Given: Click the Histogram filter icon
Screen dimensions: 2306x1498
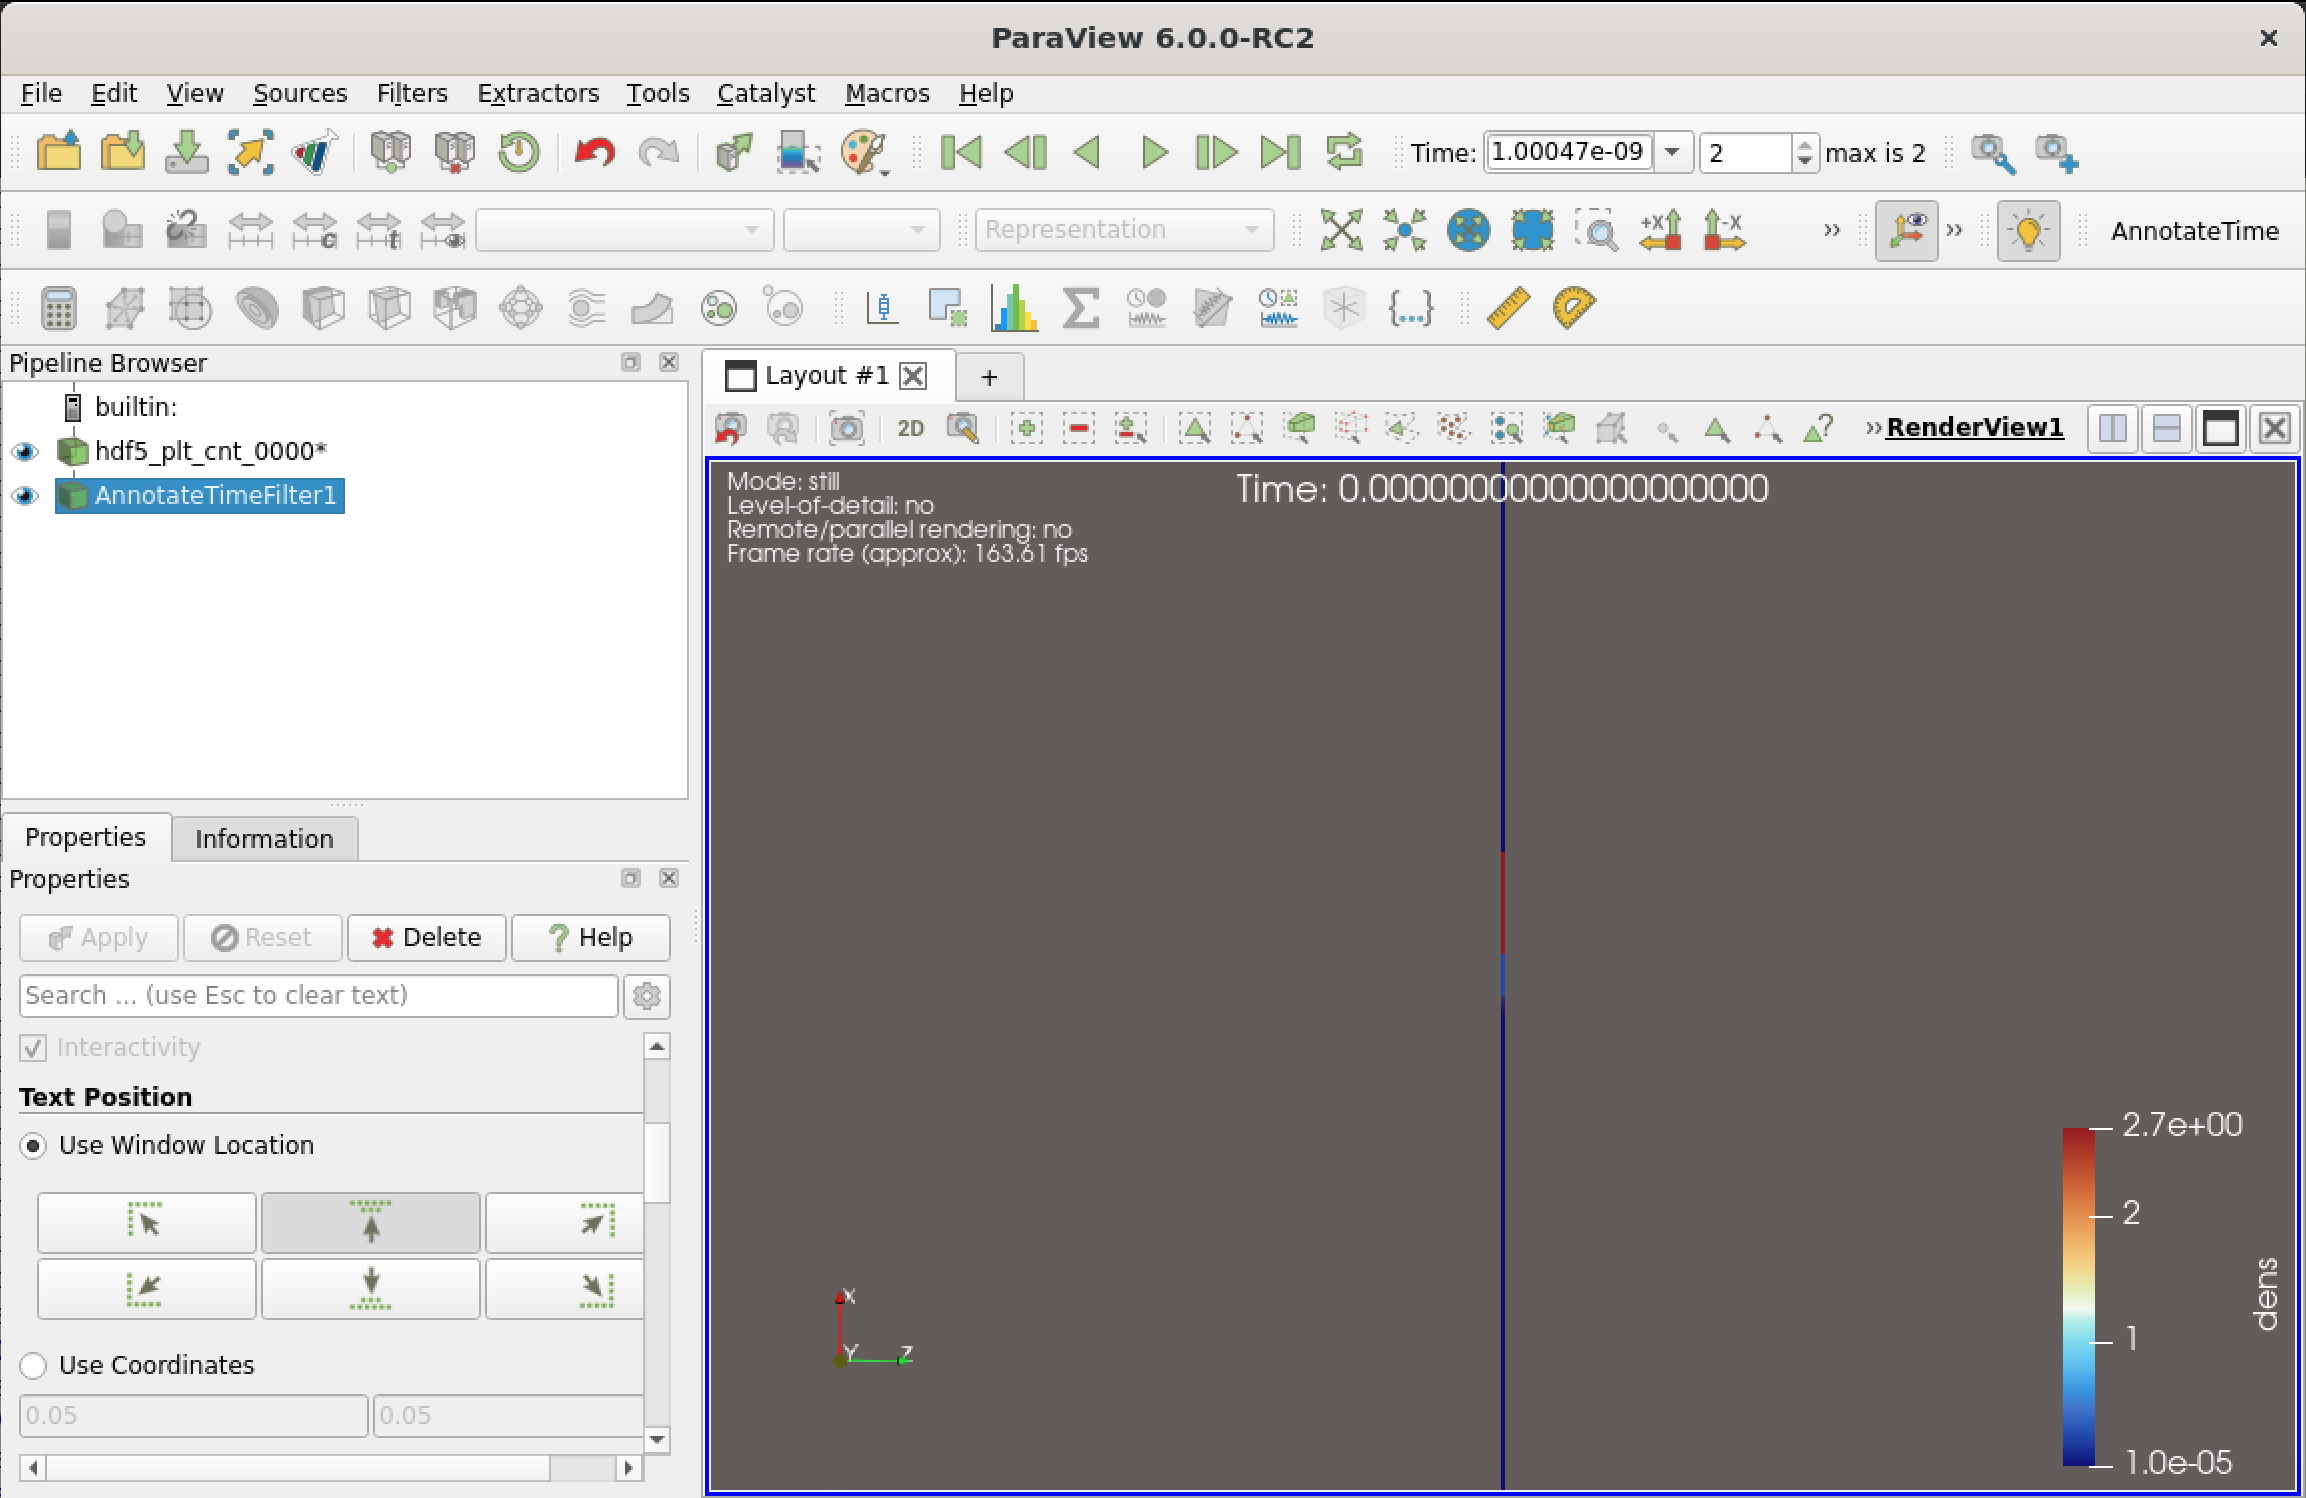Looking at the screenshot, I should click(x=1014, y=308).
